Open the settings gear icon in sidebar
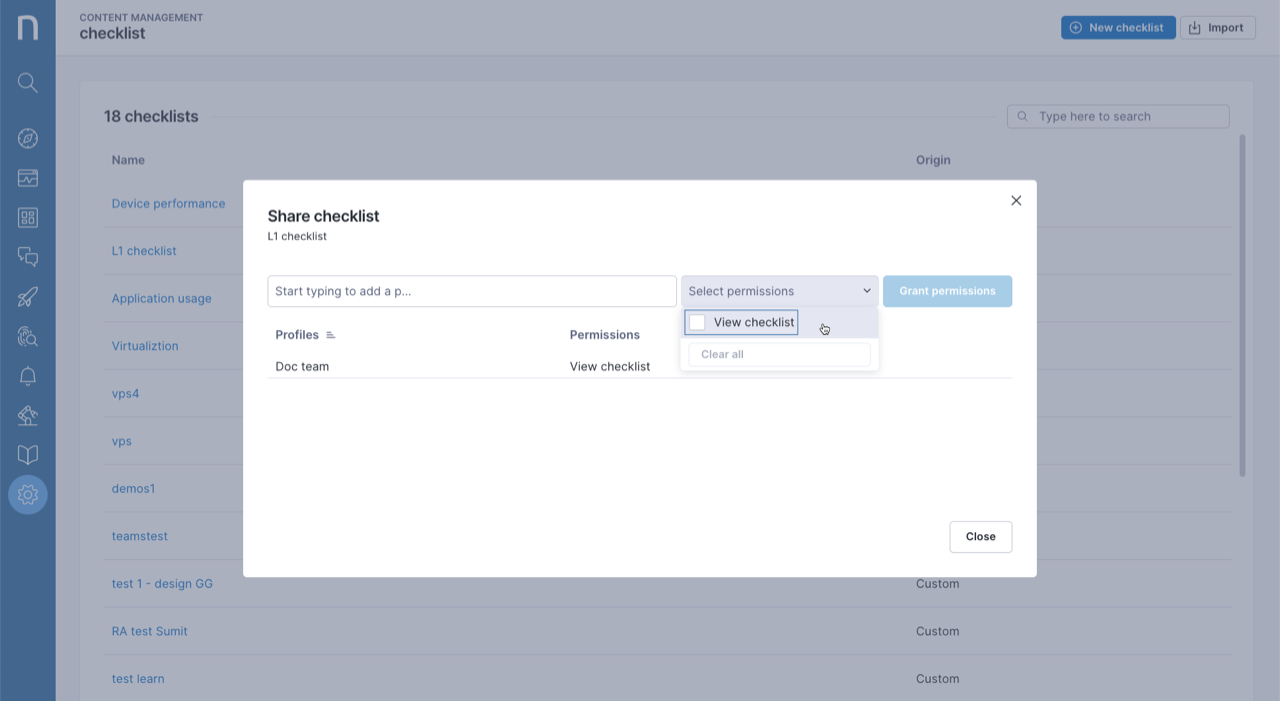 pos(28,494)
